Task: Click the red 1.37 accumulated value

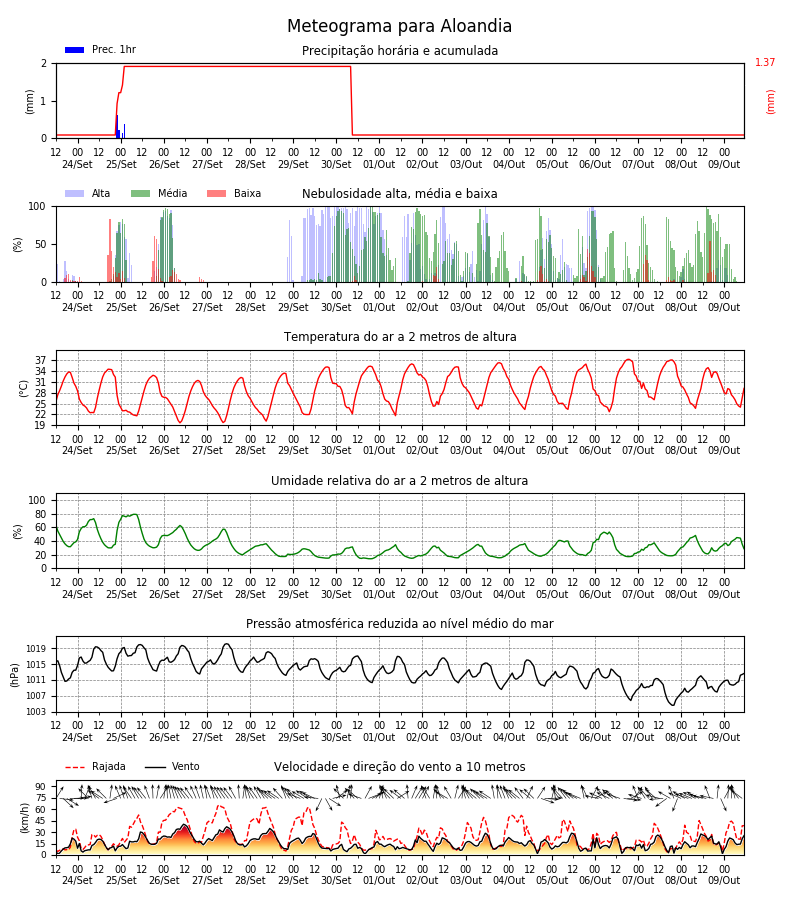Action: point(765,62)
